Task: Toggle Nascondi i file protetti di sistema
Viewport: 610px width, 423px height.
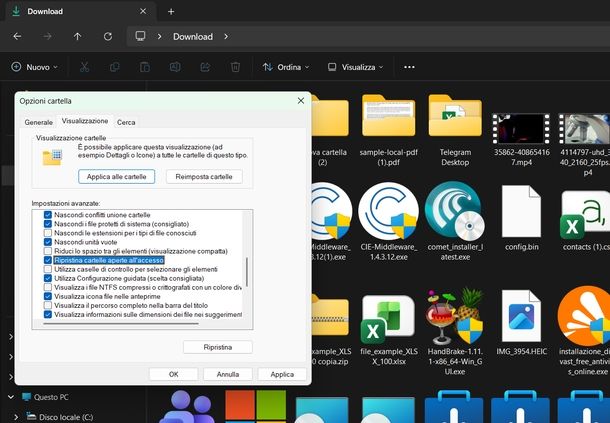Action: (x=48, y=224)
